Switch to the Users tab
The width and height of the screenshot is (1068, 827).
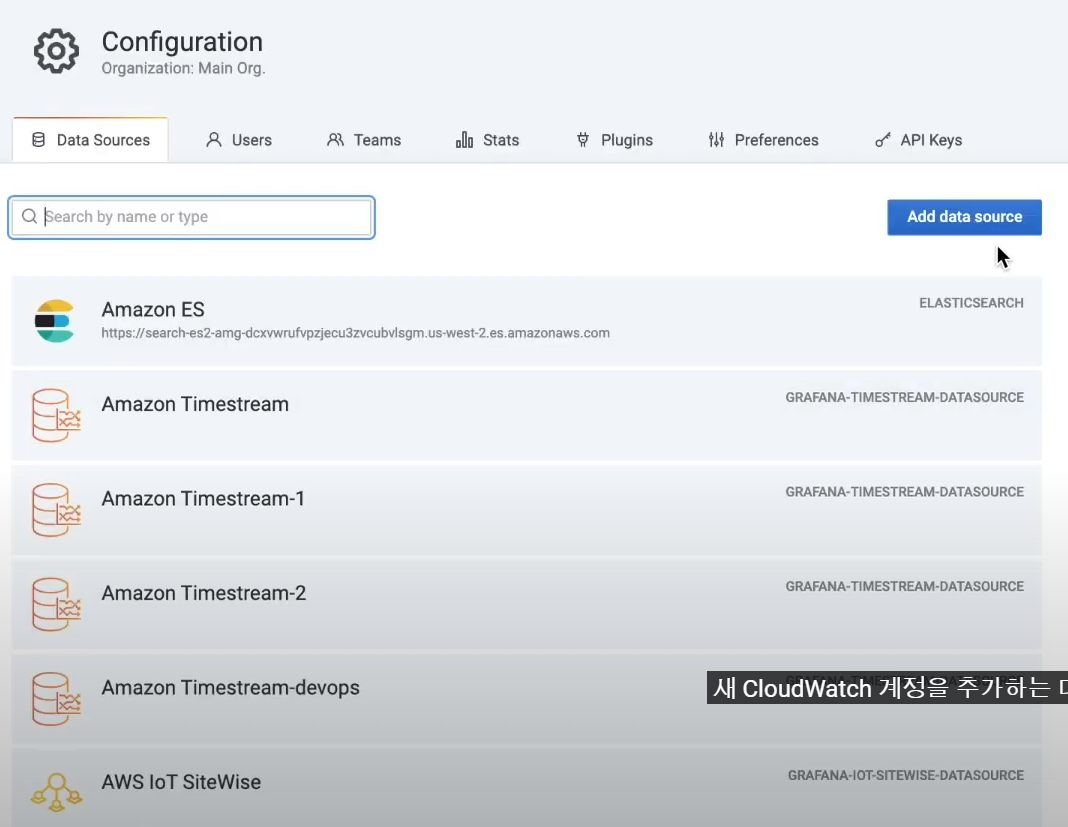(238, 140)
